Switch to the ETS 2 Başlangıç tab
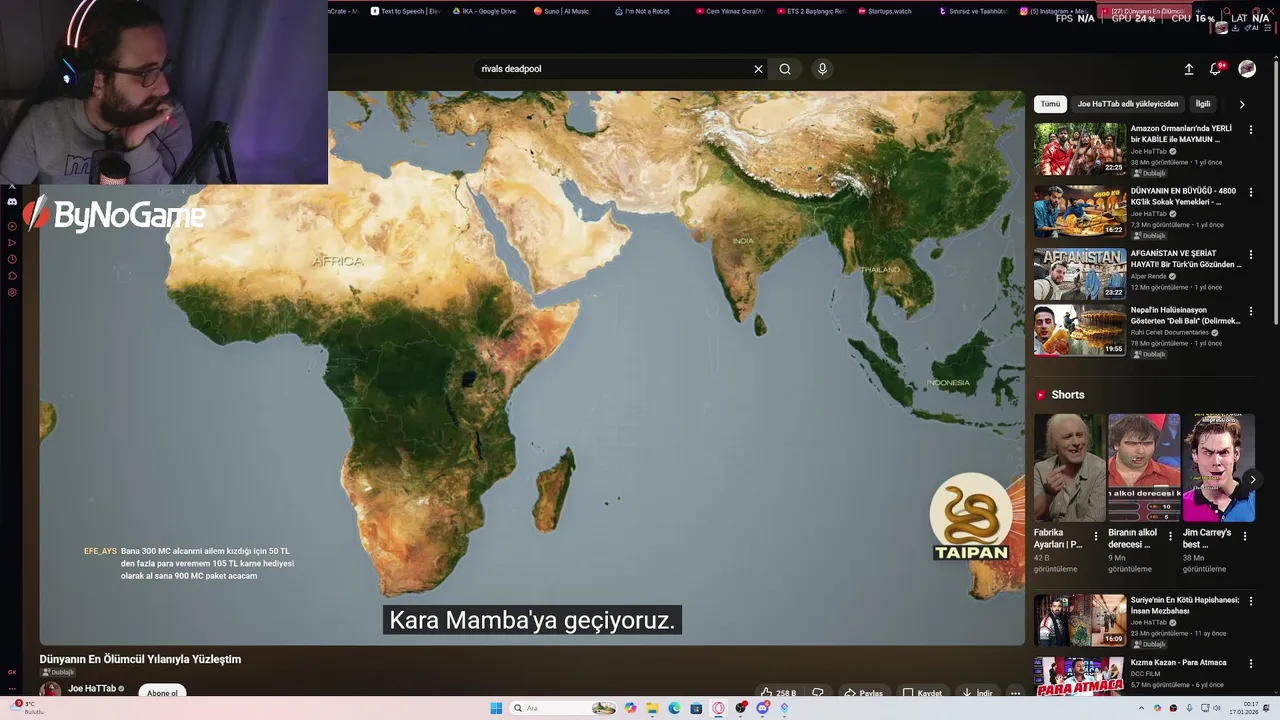The height and width of the screenshot is (720, 1280). pos(811,11)
